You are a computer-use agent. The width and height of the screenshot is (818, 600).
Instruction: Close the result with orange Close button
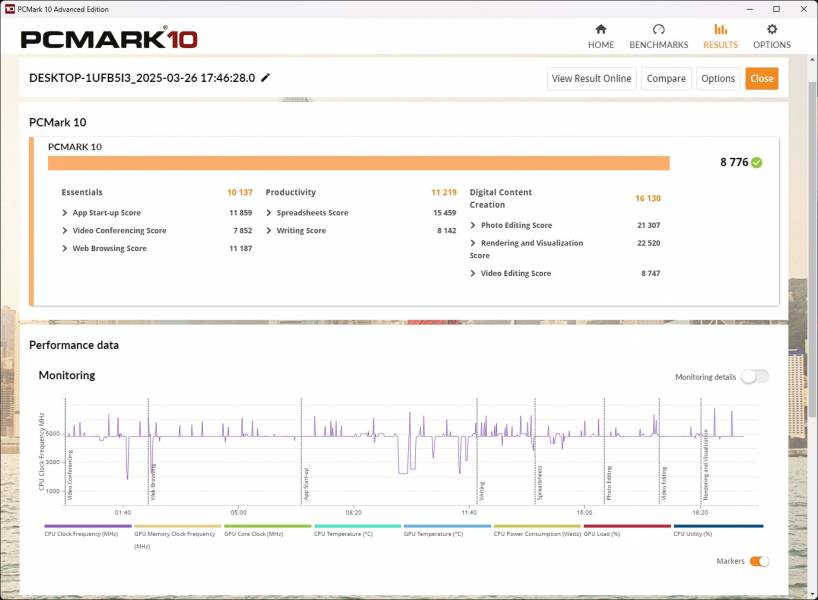click(x=762, y=78)
